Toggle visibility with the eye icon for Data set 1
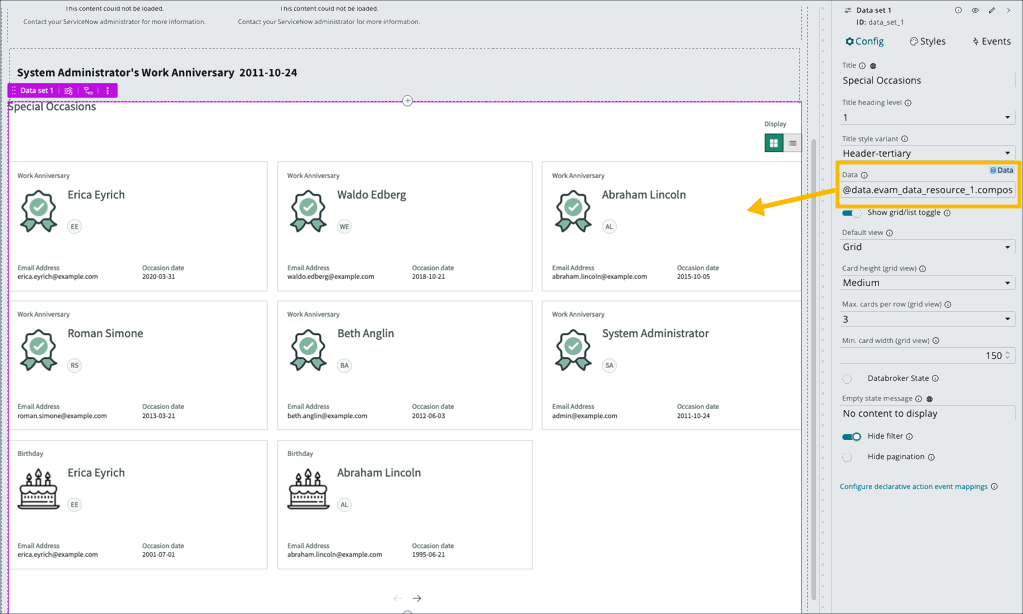 tap(975, 10)
